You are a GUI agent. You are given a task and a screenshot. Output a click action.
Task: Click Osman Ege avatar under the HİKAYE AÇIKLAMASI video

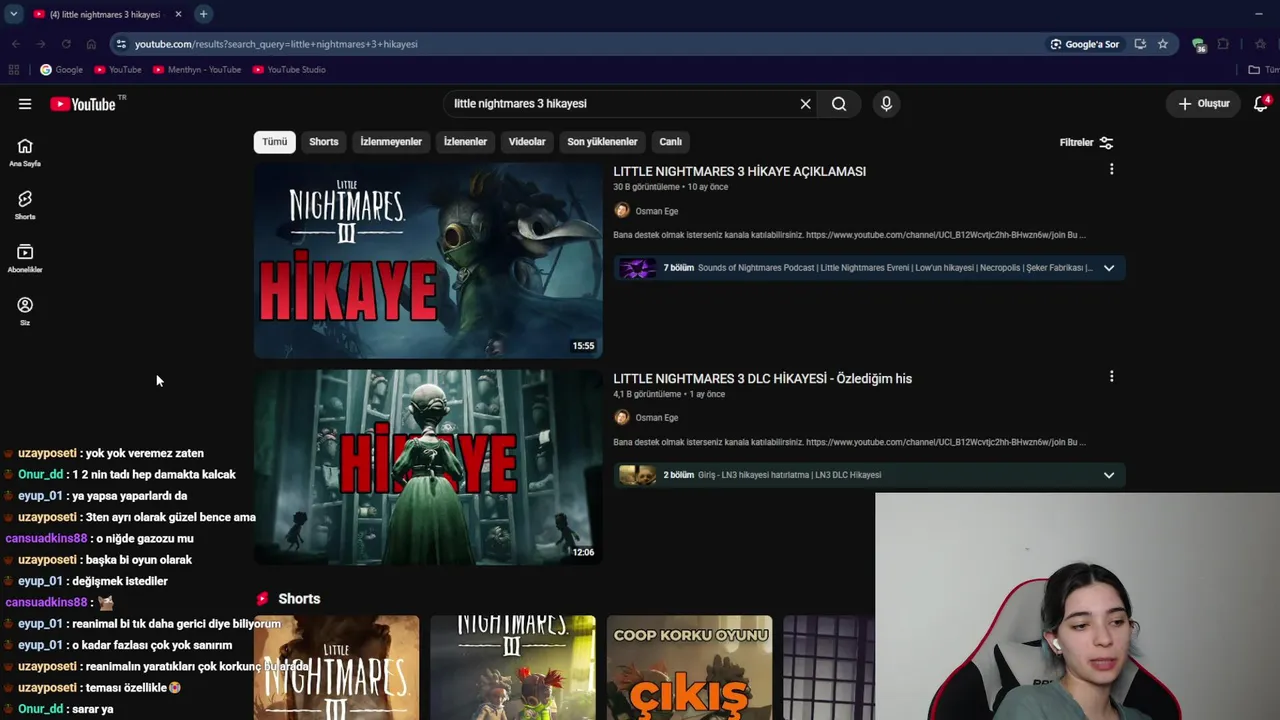tap(622, 211)
